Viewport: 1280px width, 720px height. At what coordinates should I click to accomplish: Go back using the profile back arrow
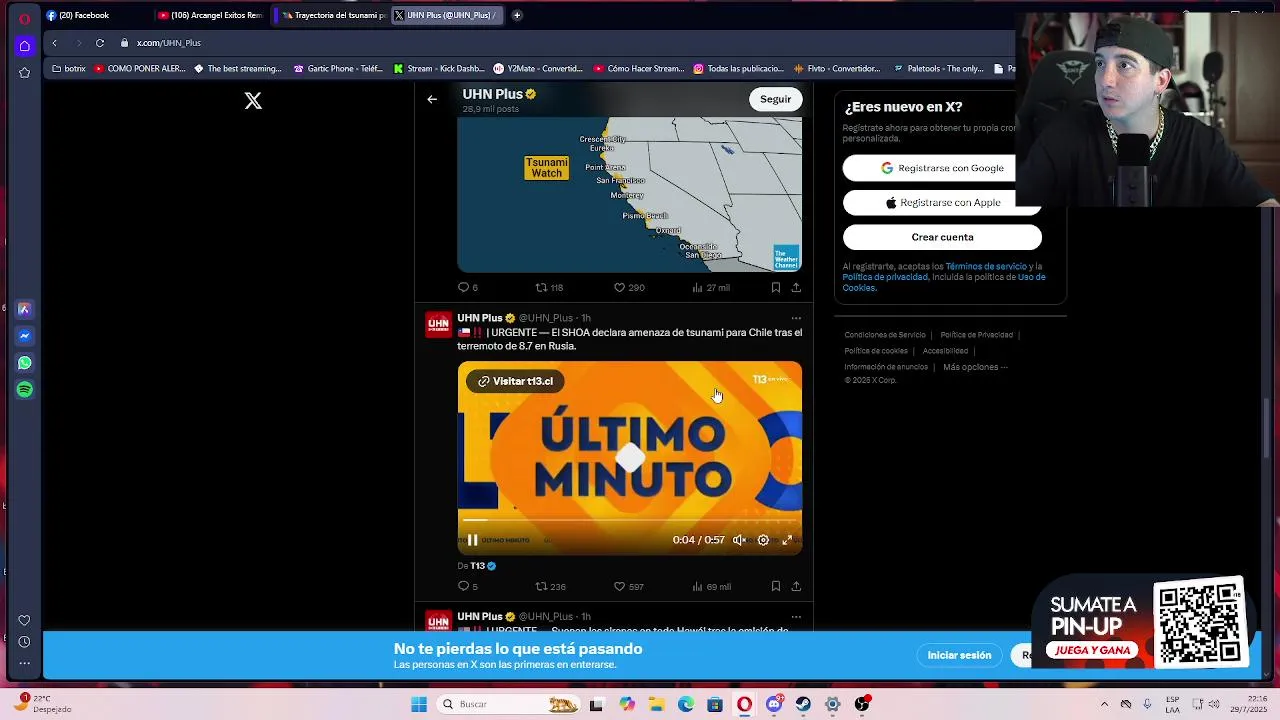click(x=432, y=99)
